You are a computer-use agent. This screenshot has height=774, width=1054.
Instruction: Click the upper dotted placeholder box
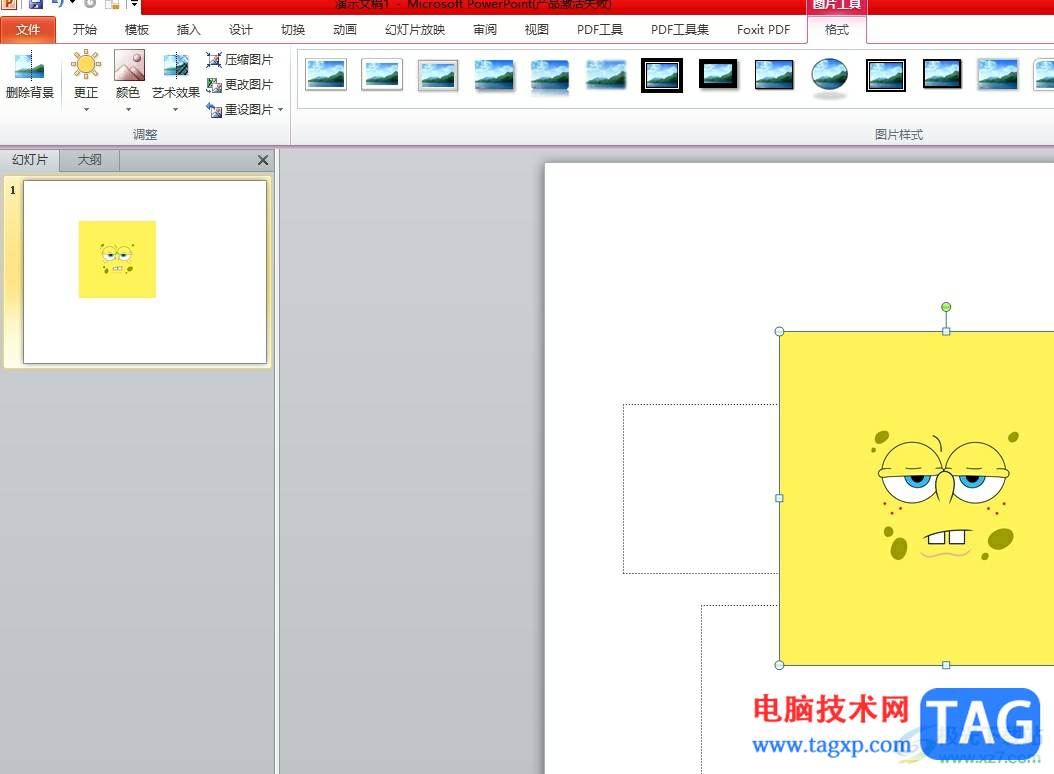(700, 489)
